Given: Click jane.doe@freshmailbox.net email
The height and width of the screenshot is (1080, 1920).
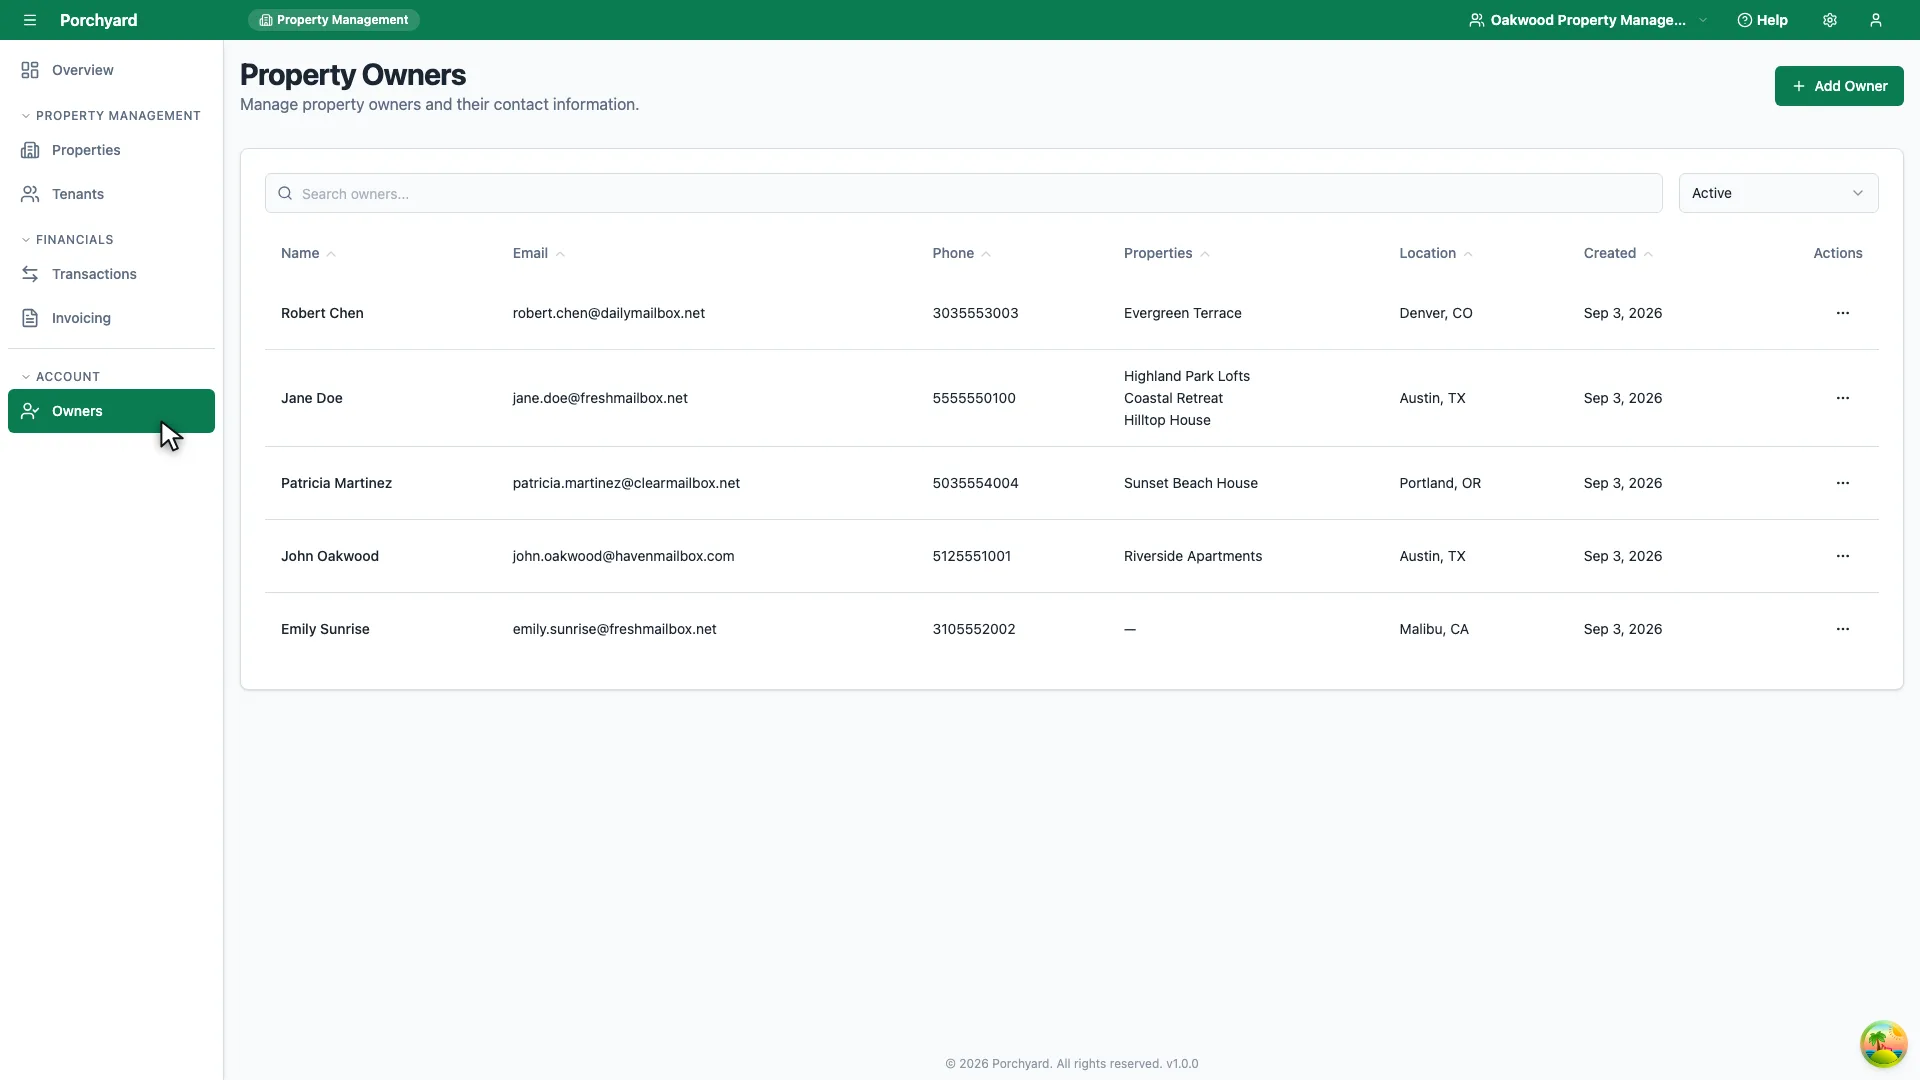Looking at the screenshot, I should click(600, 398).
